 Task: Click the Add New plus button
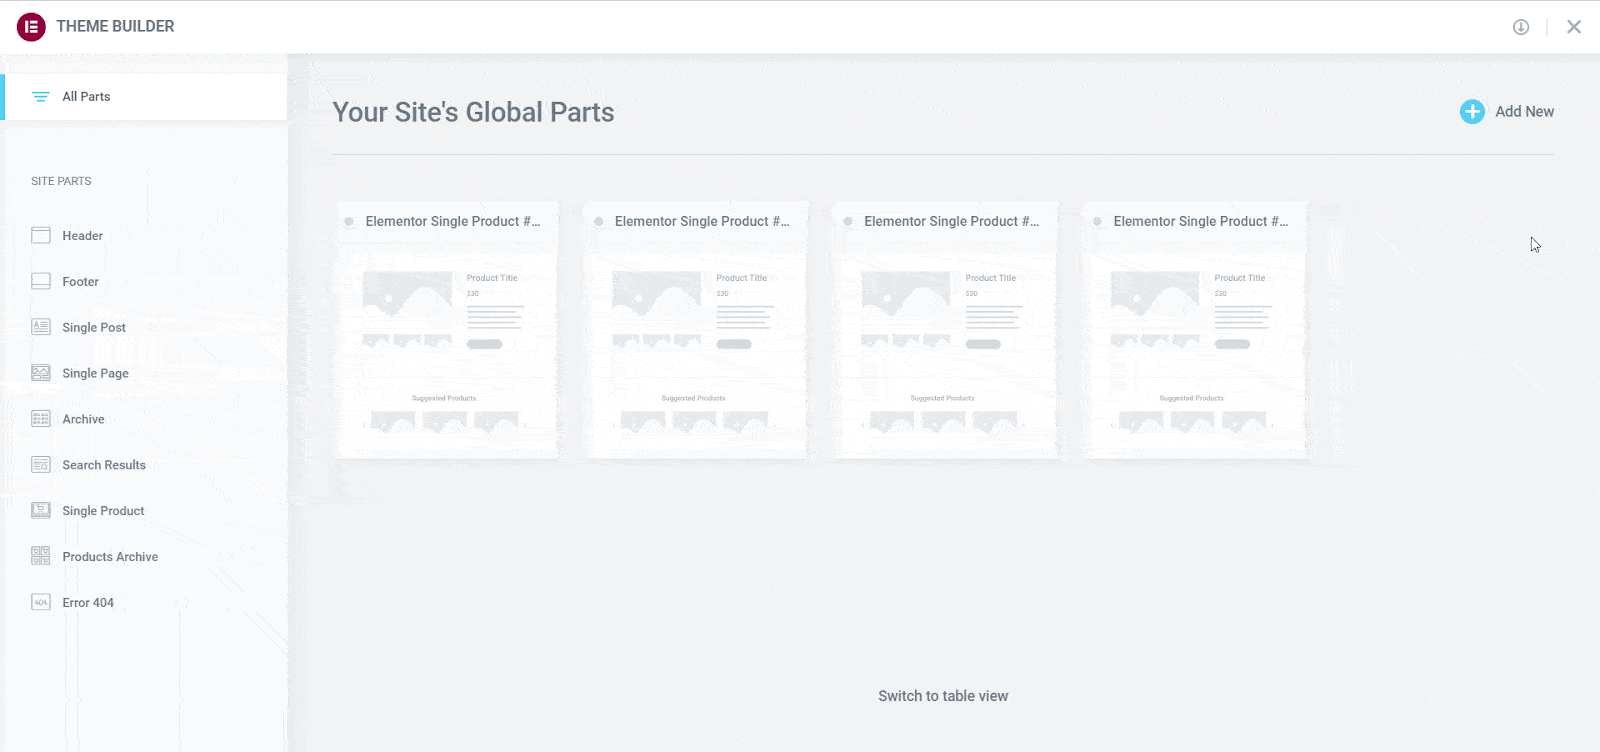click(x=1472, y=112)
